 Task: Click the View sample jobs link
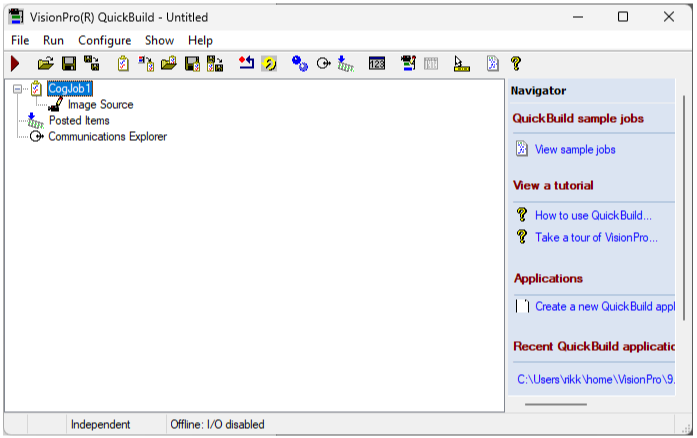click(x=575, y=150)
